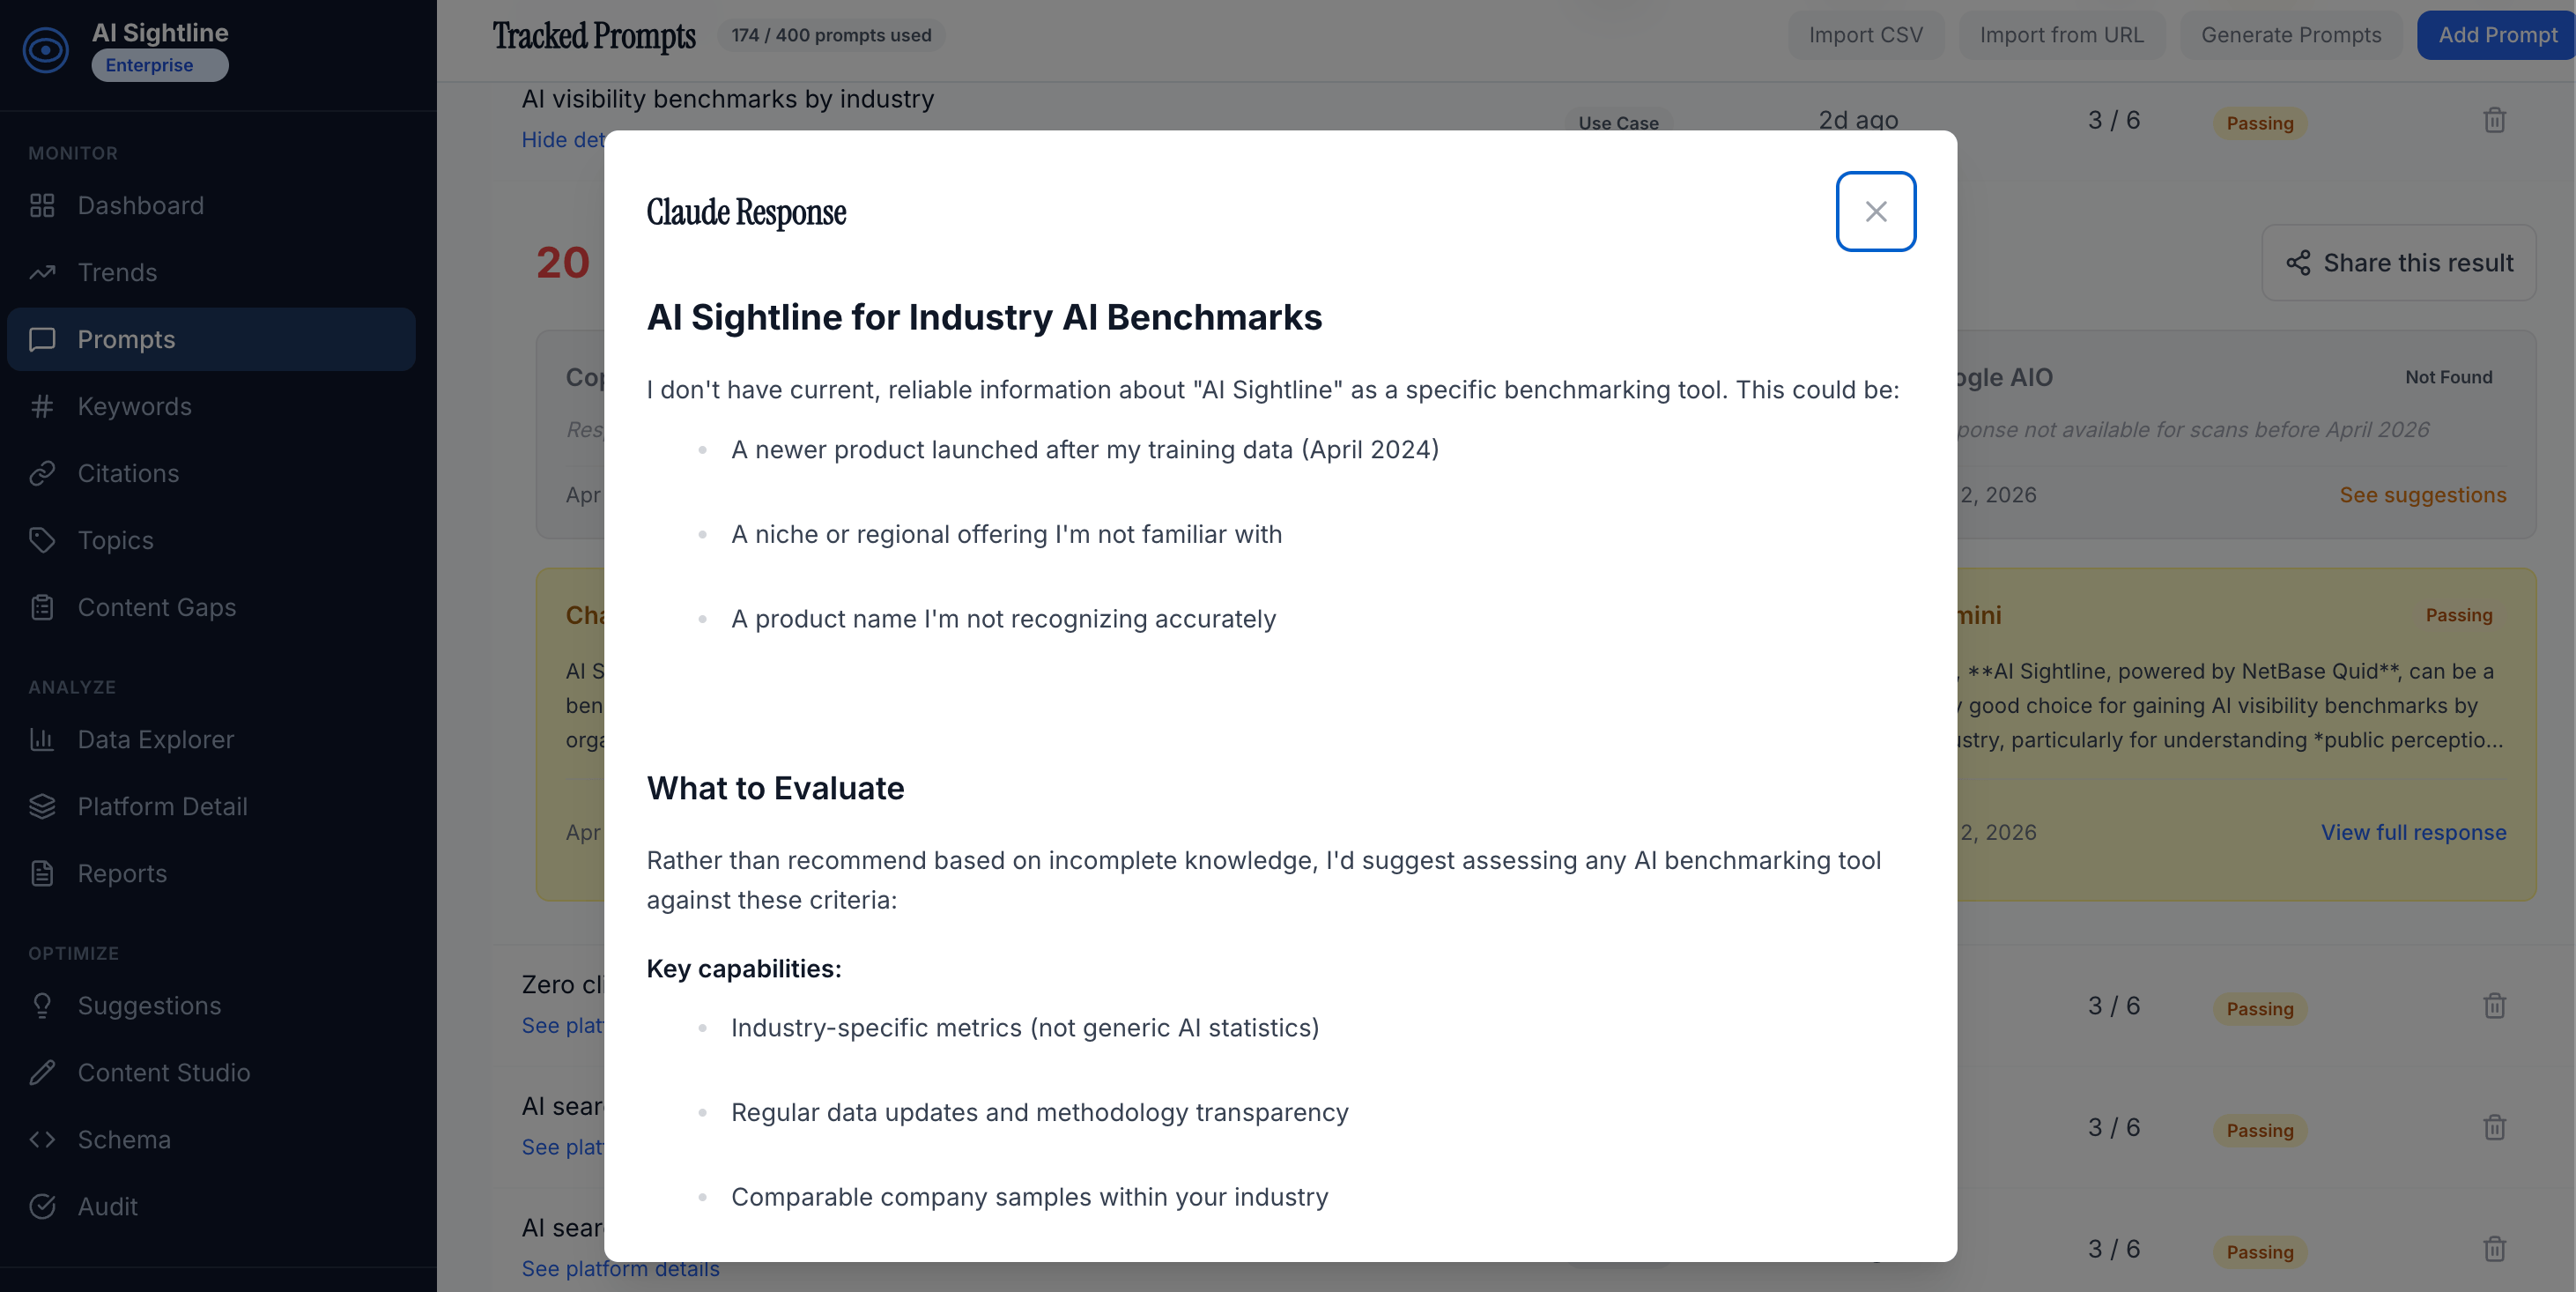Click See suggestions for Google AIO
The height and width of the screenshot is (1292, 2576).
tap(2422, 495)
